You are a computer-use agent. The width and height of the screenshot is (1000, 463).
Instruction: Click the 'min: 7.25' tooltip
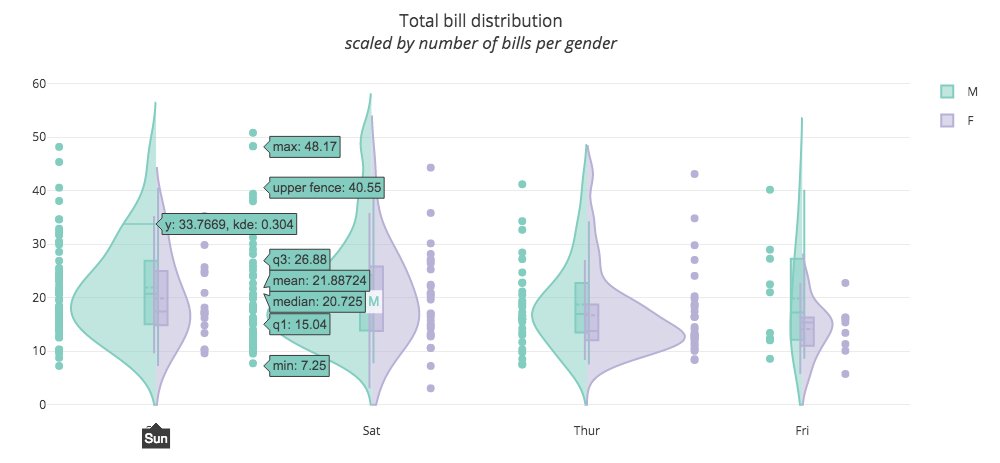(x=300, y=366)
